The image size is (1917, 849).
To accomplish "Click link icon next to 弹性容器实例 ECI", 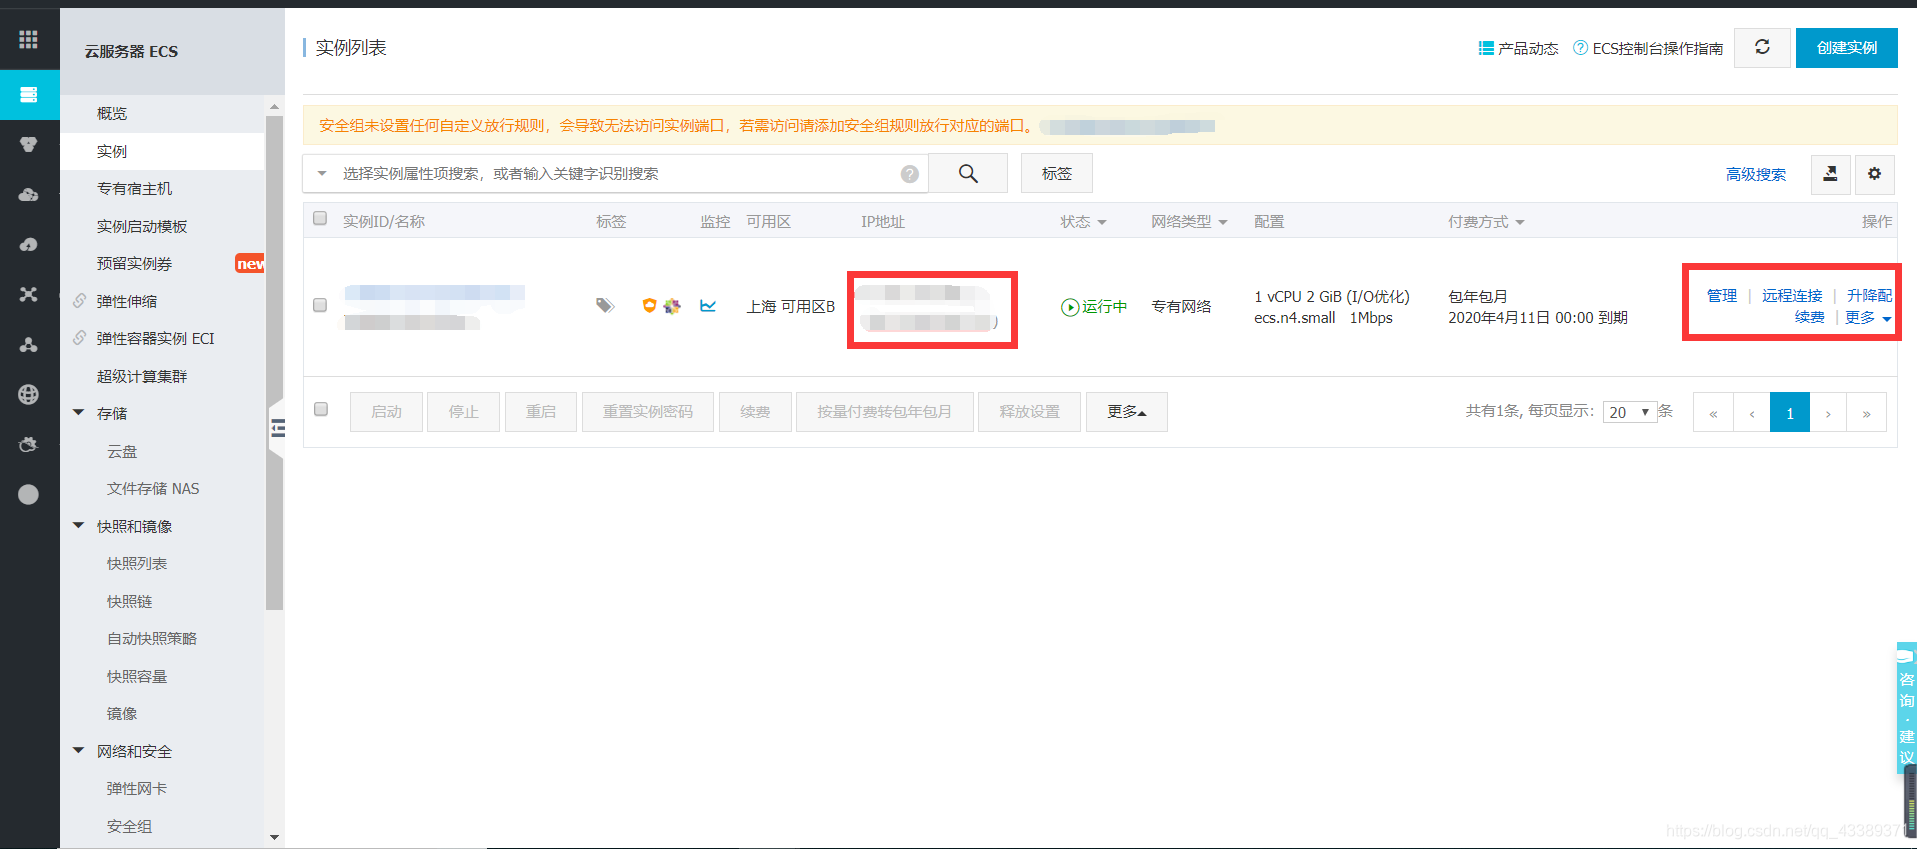I will tap(79, 338).
